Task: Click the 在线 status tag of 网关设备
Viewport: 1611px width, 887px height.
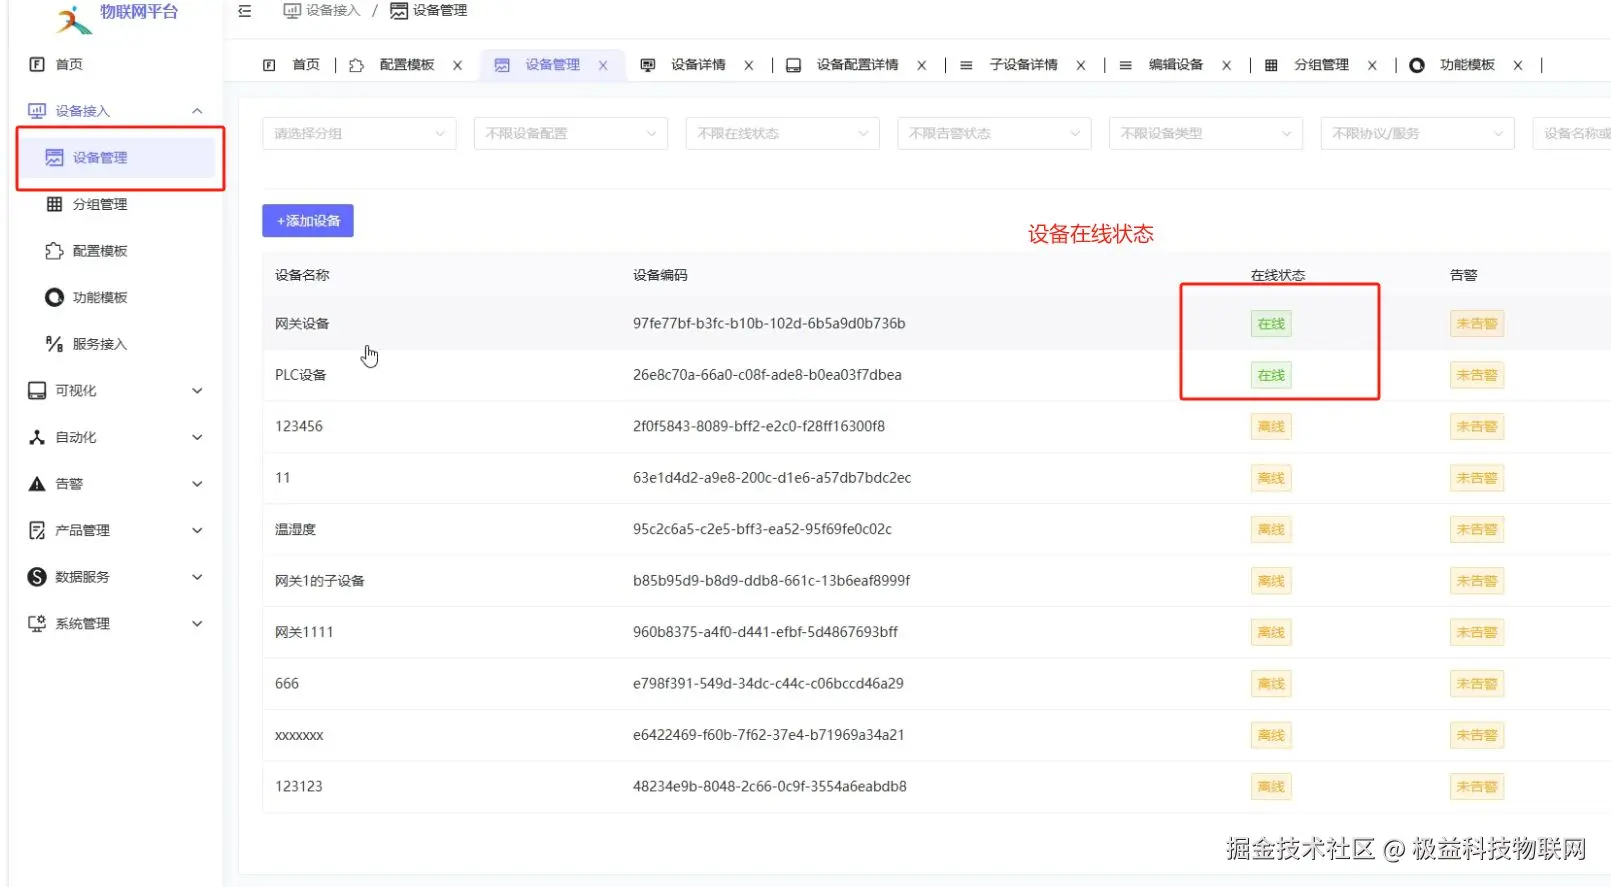Action: click(1271, 324)
